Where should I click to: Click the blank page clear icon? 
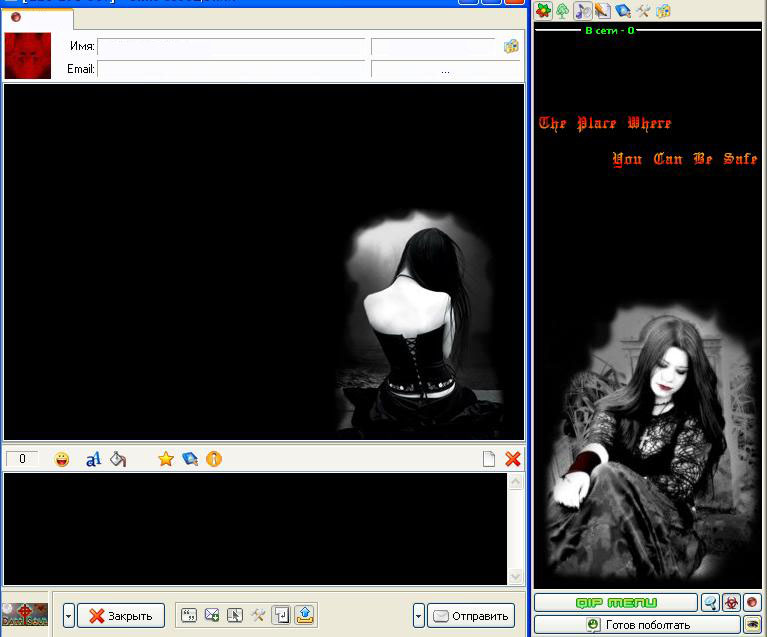click(489, 459)
